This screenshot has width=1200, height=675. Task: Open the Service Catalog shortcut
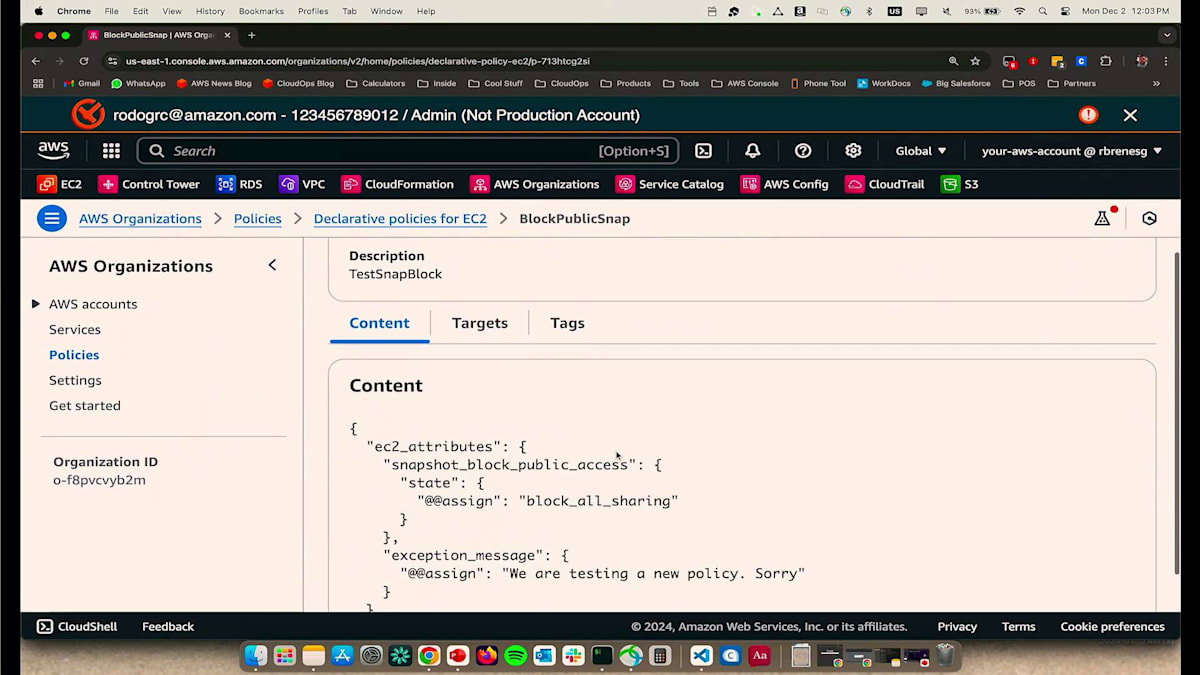669,184
